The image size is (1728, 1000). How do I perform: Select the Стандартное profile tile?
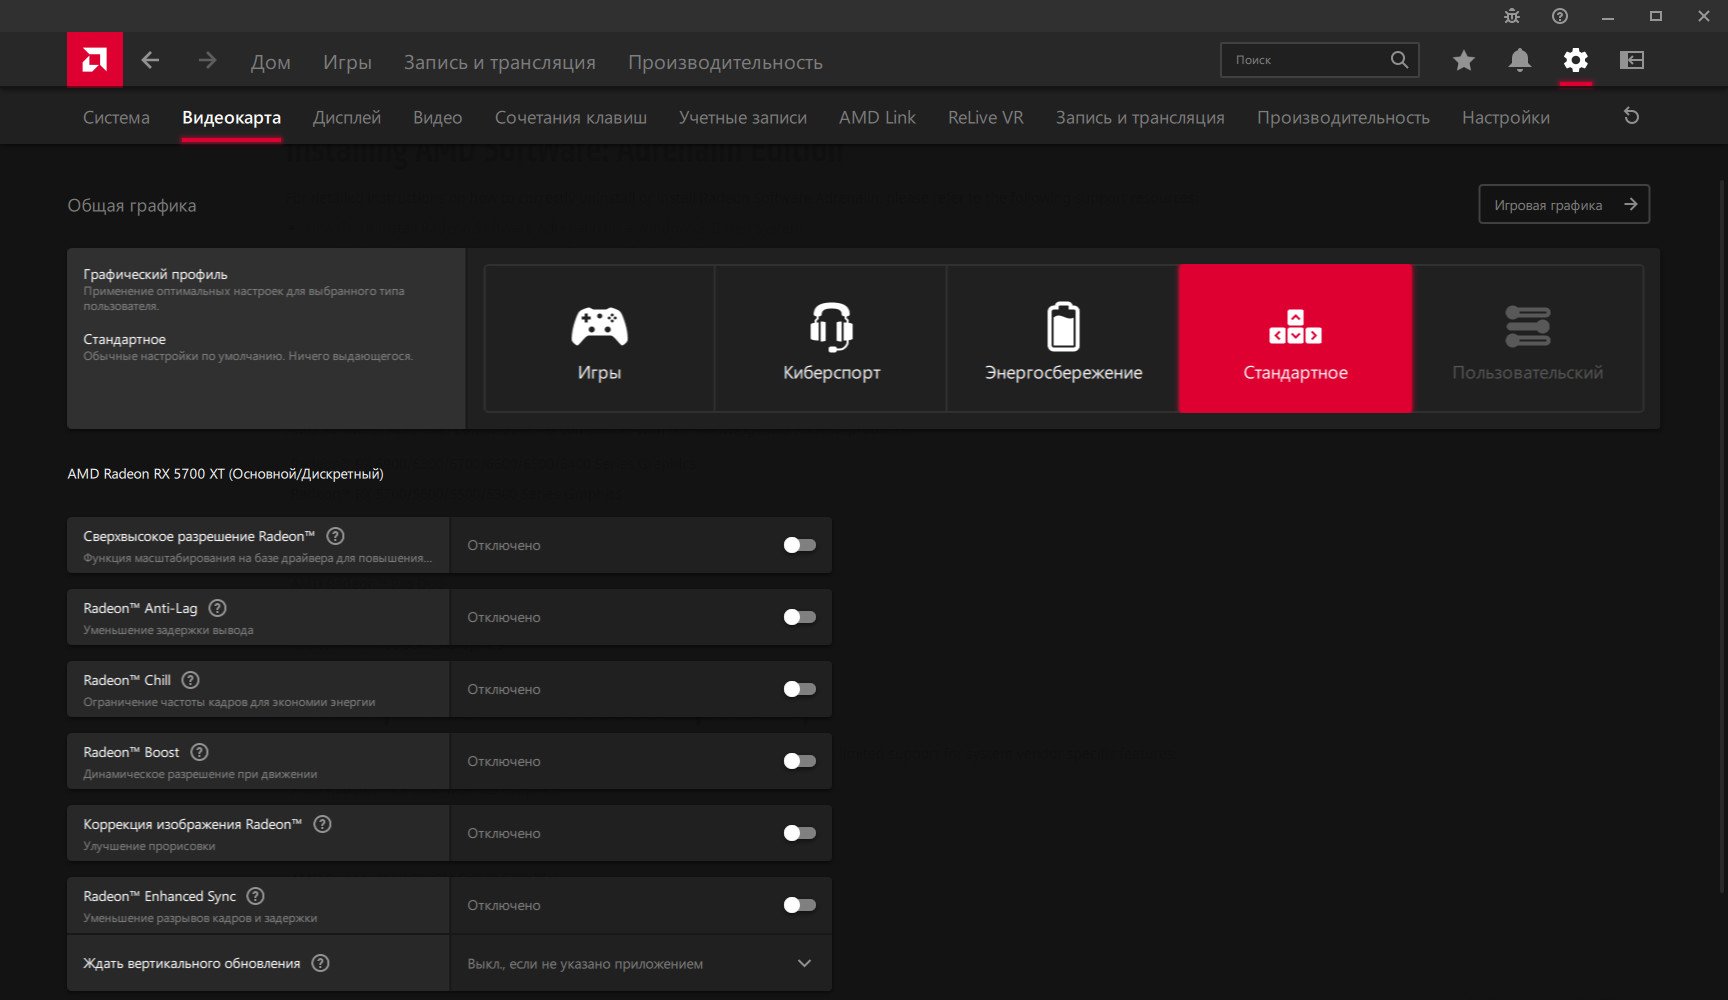pos(1295,338)
